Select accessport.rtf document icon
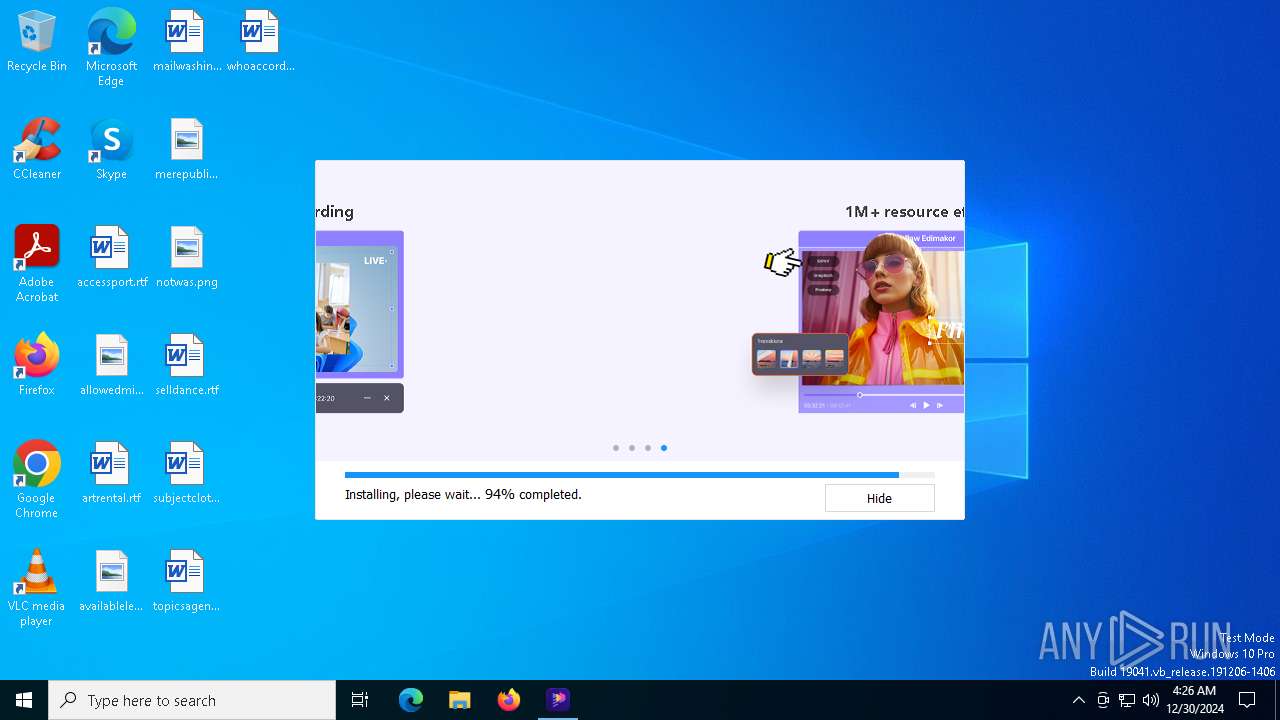 (111, 257)
